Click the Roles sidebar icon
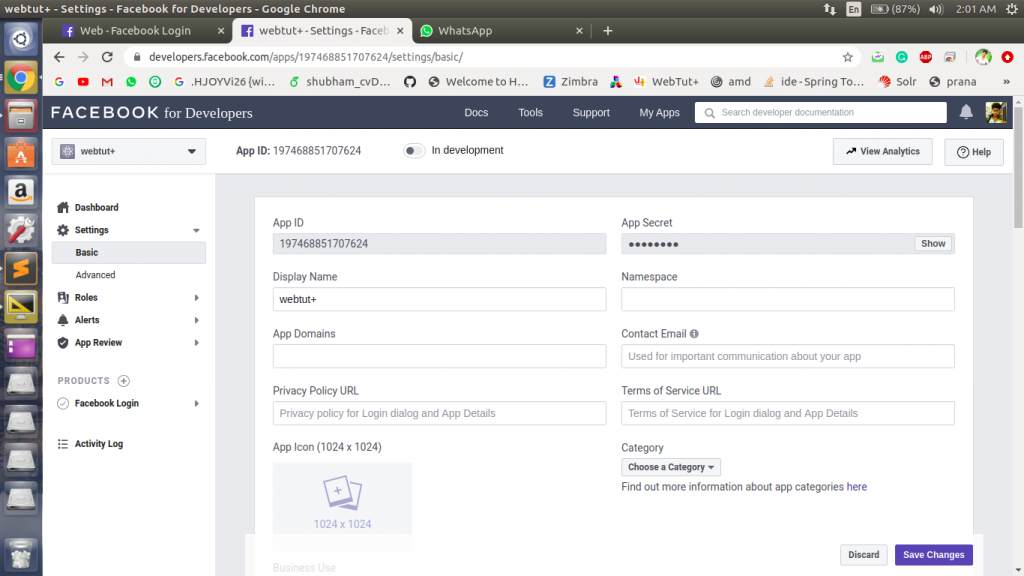Screen dimensions: 1024x576 click(63, 297)
